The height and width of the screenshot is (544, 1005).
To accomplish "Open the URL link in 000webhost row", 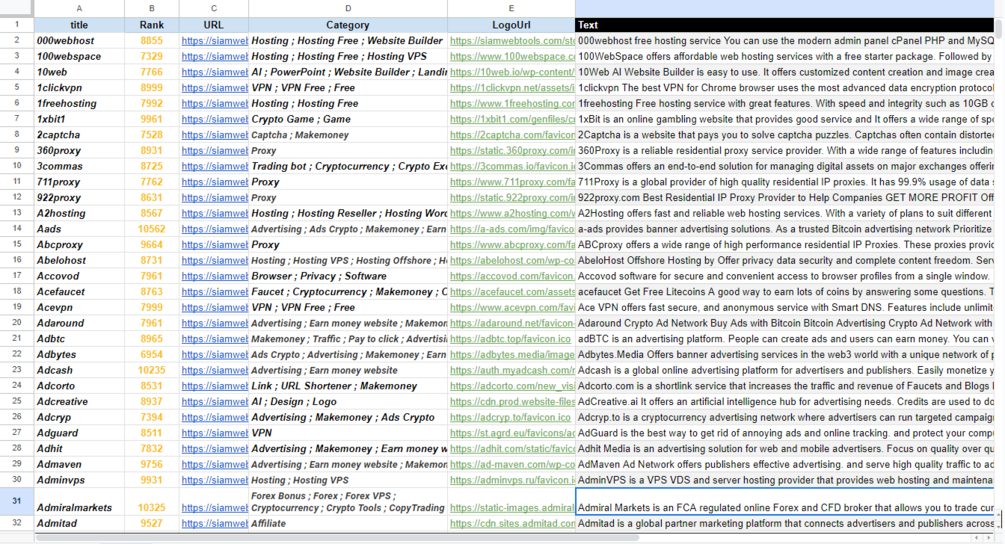I will click(215, 40).
